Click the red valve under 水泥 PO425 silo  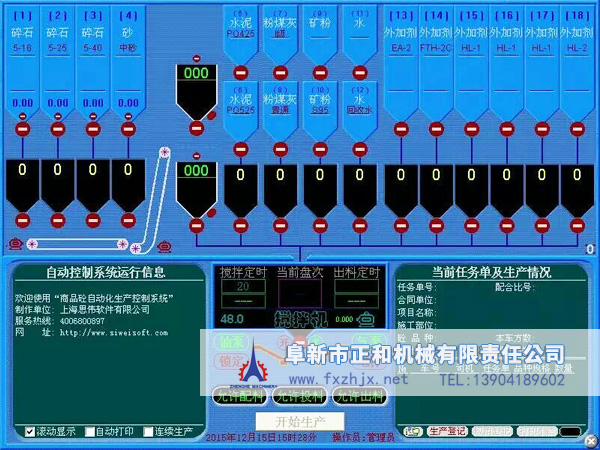click(x=240, y=72)
